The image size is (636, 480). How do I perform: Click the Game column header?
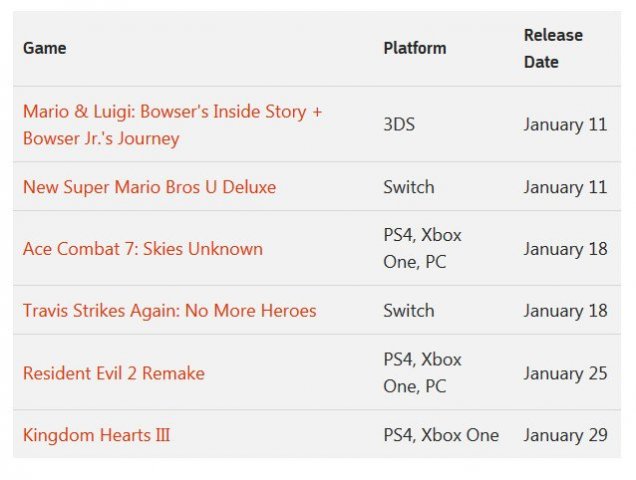point(44,48)
